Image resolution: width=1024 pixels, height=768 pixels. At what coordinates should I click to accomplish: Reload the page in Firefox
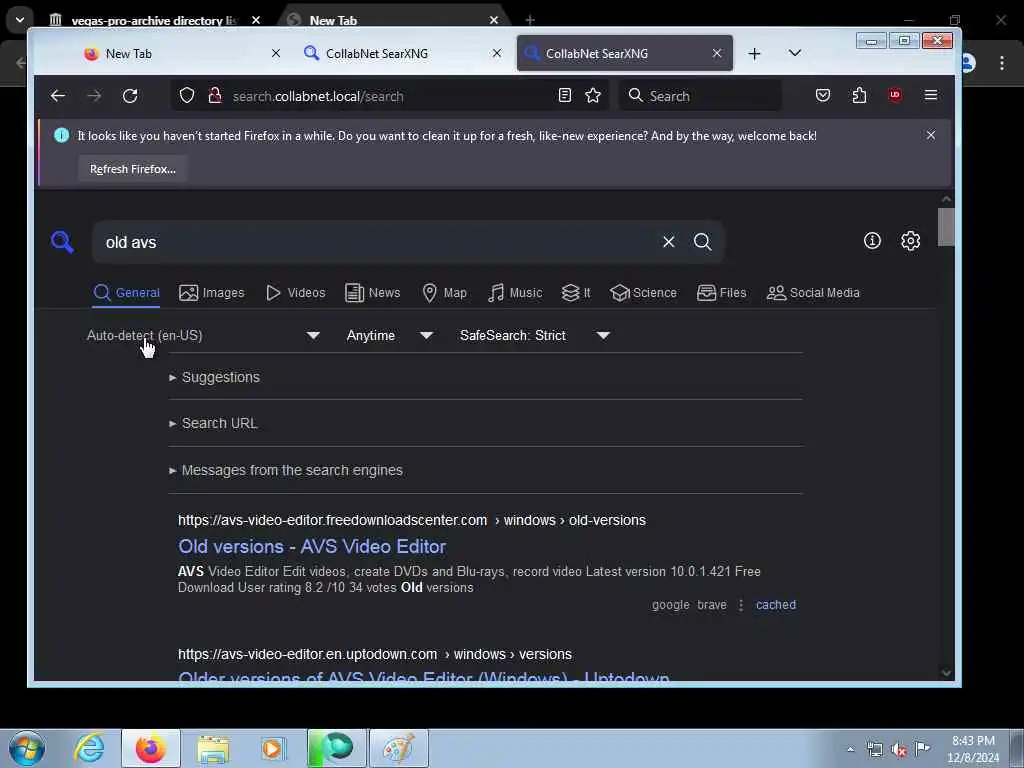tap(130, 96)
